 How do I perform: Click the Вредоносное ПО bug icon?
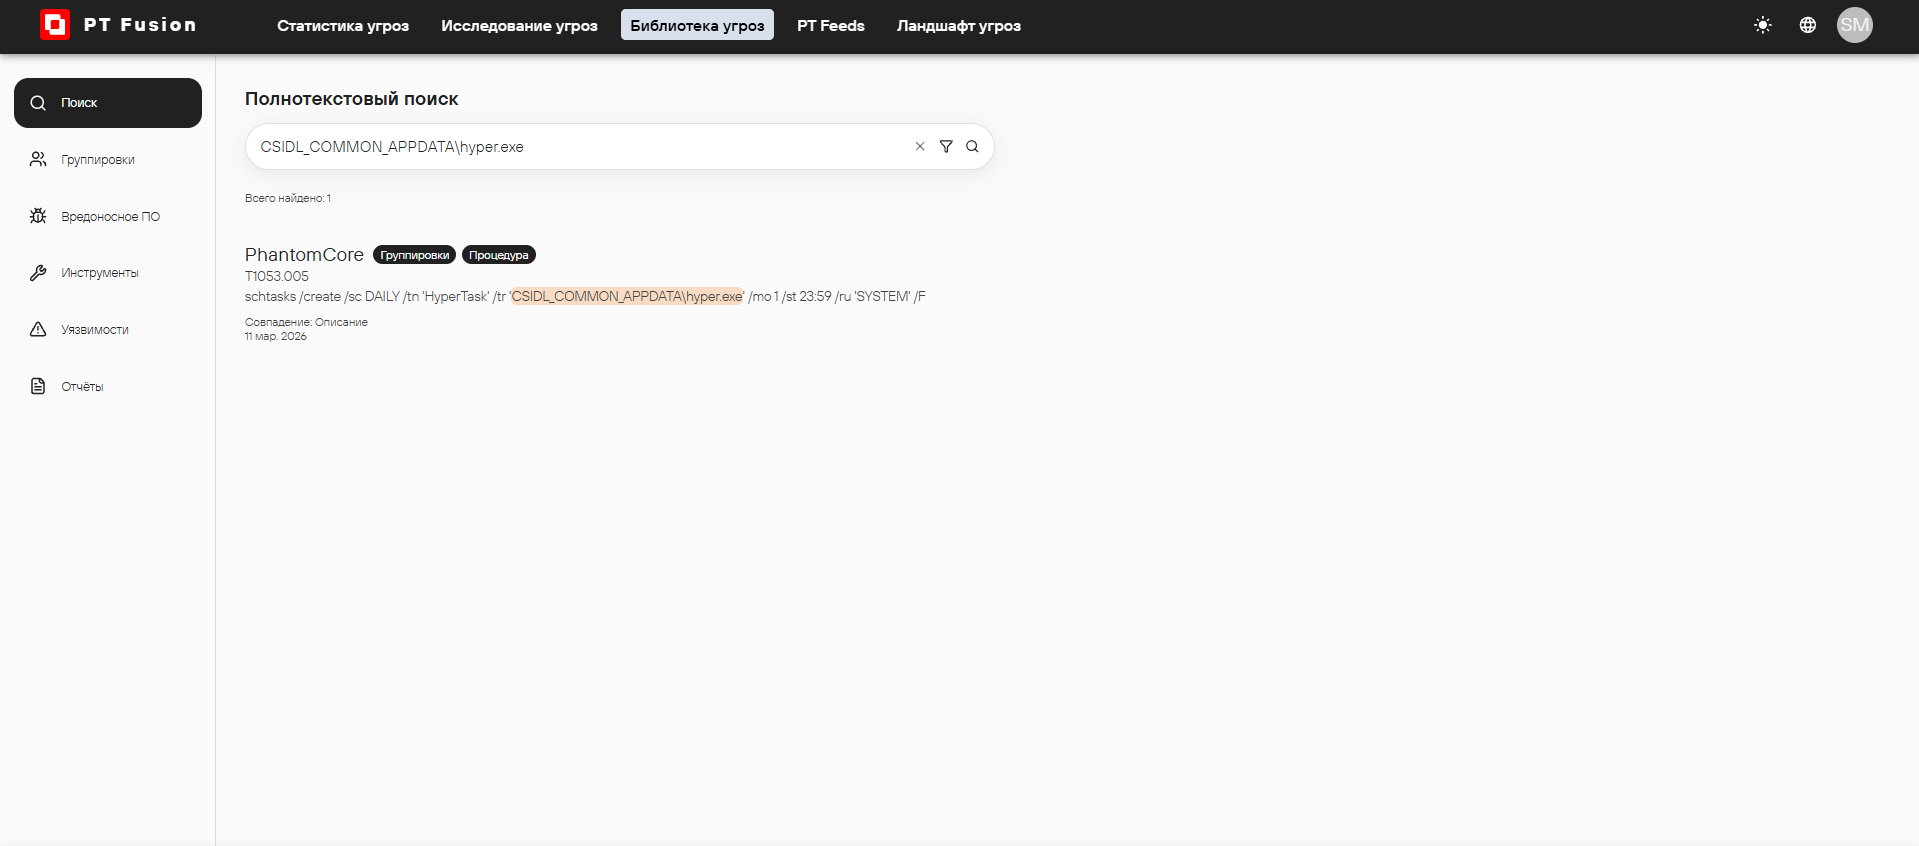[x=38, y=216]
